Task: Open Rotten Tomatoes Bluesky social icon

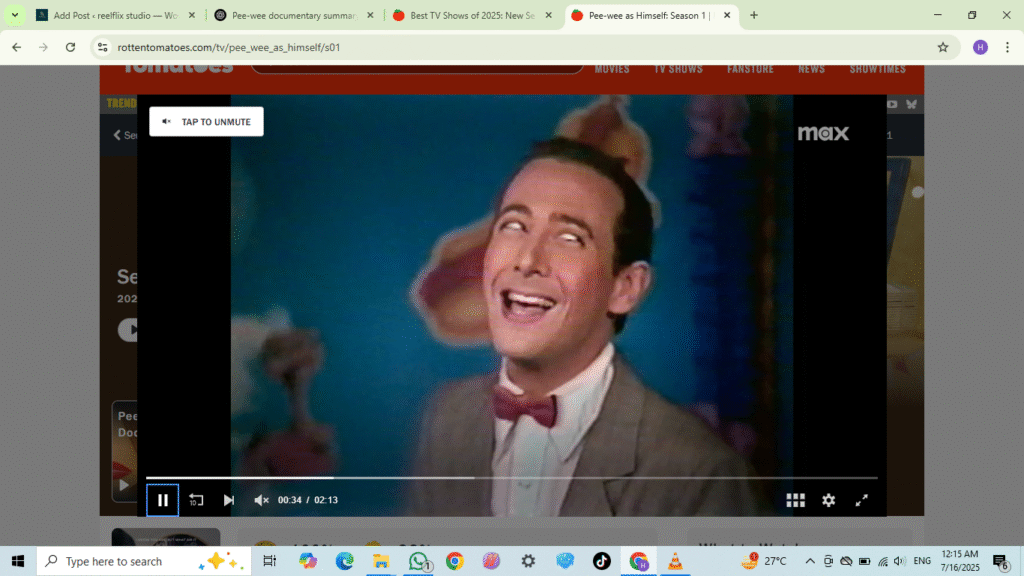Action: [x=912, y=104]
